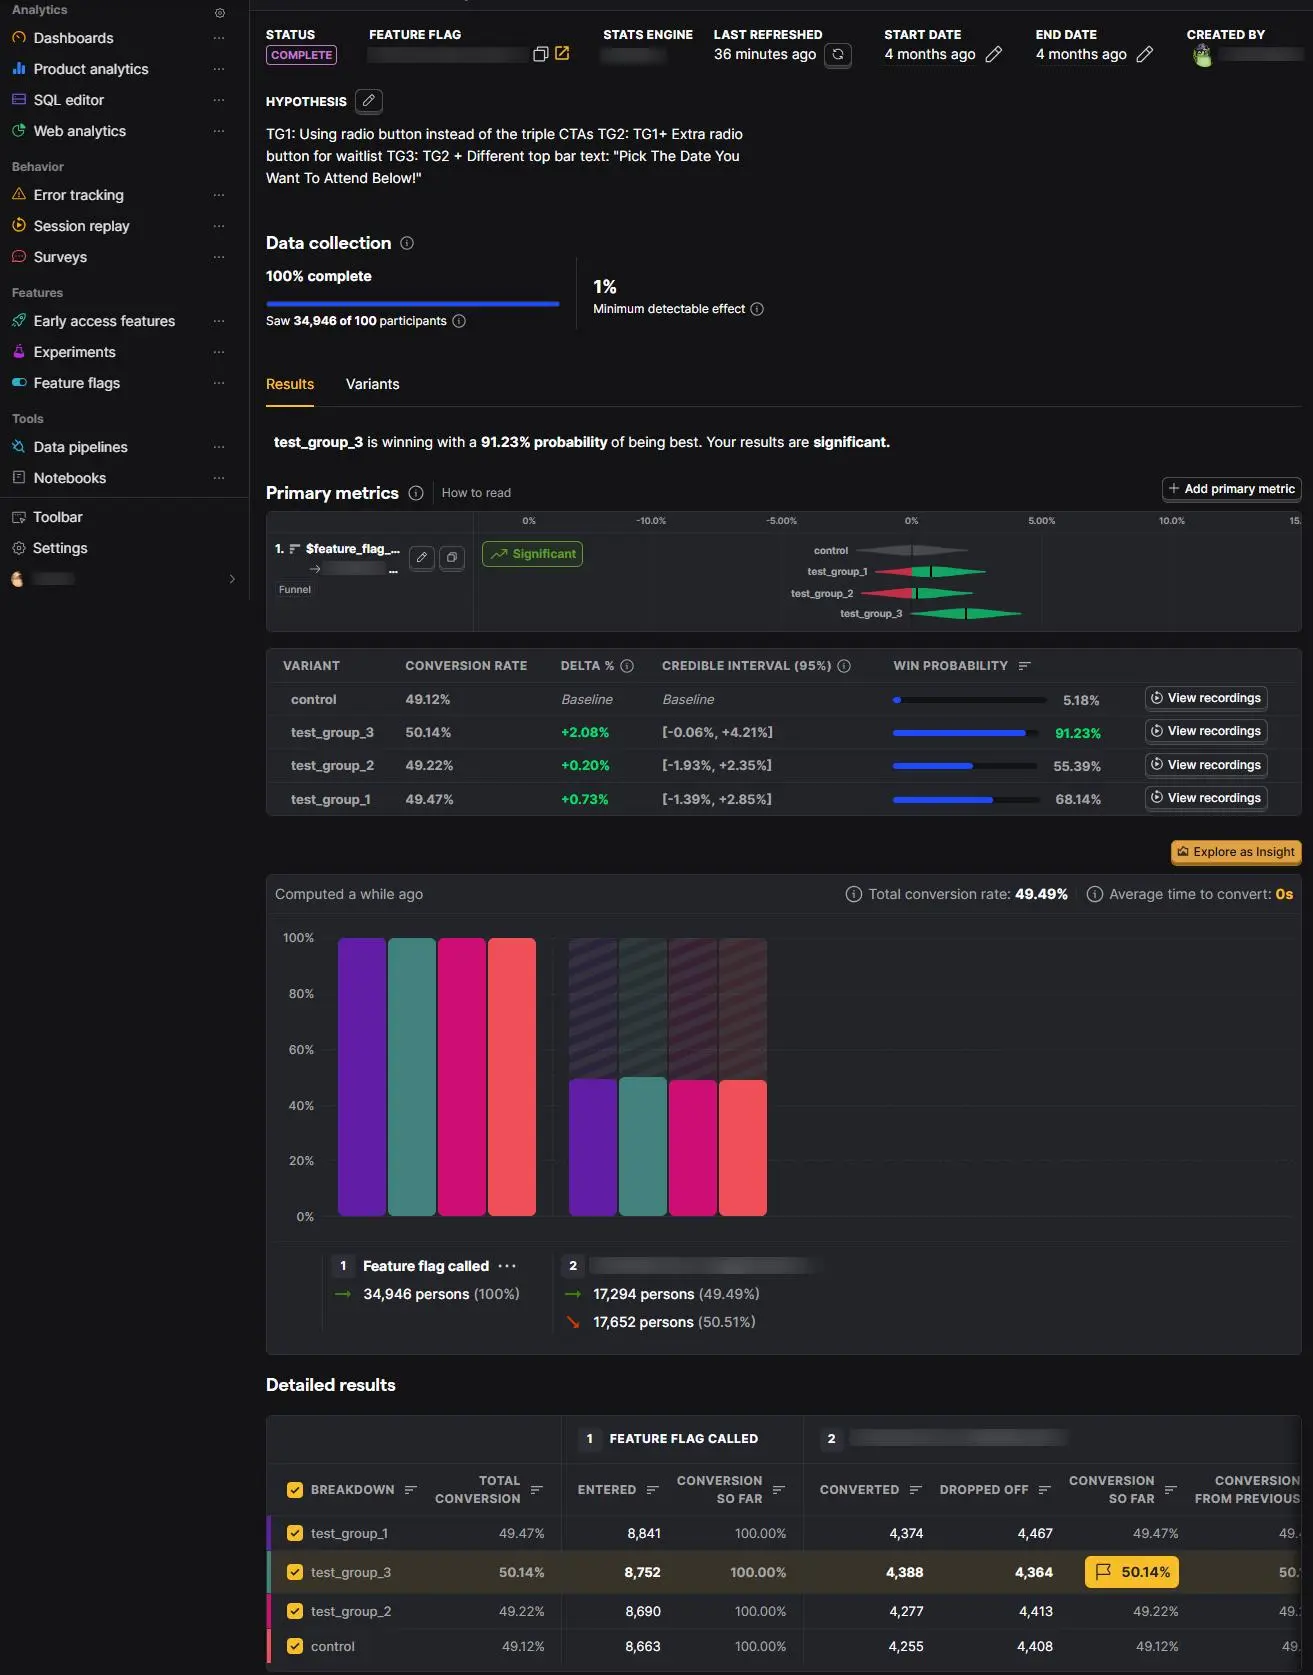Open Dashboards options ellipsis menu
The height and width of the screenshot is (1675, 1313).
point(219,38)
